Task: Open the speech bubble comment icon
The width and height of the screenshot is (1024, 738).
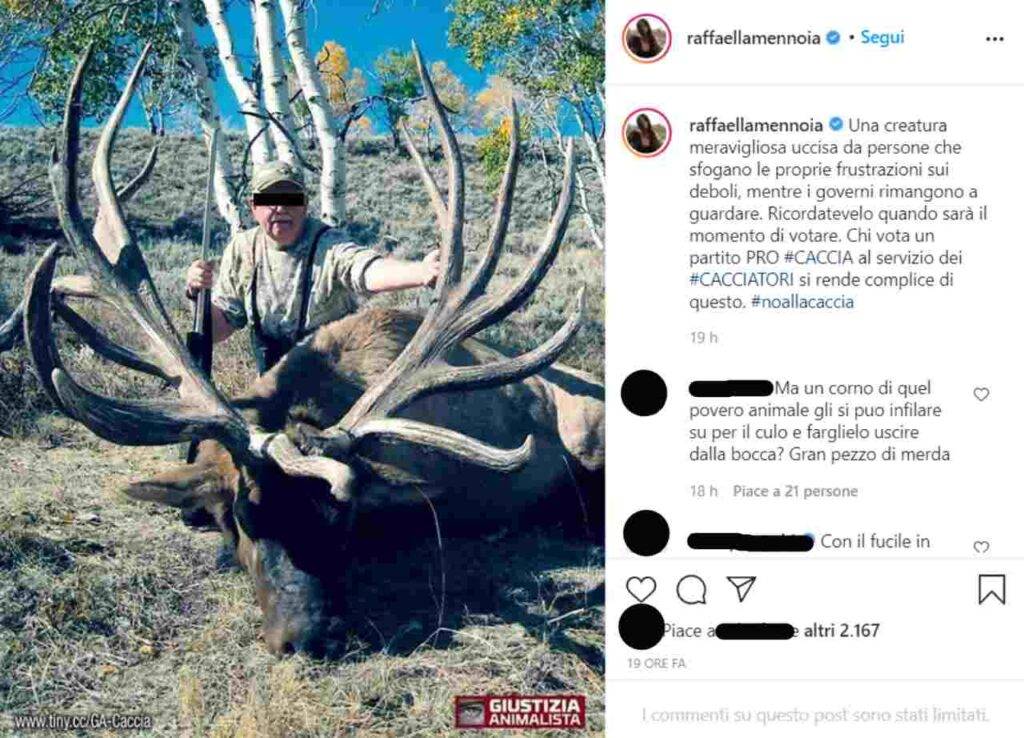Action: click(x=691, y=589)
